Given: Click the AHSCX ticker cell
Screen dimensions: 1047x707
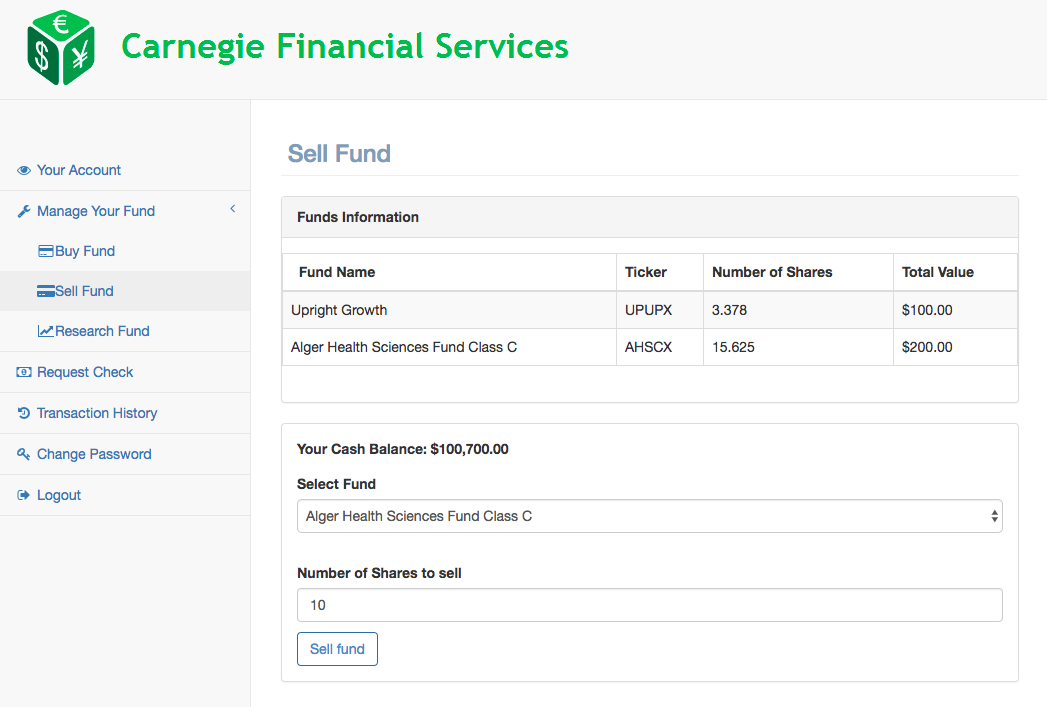Looking at the screenshot, I should pos(660,347).
